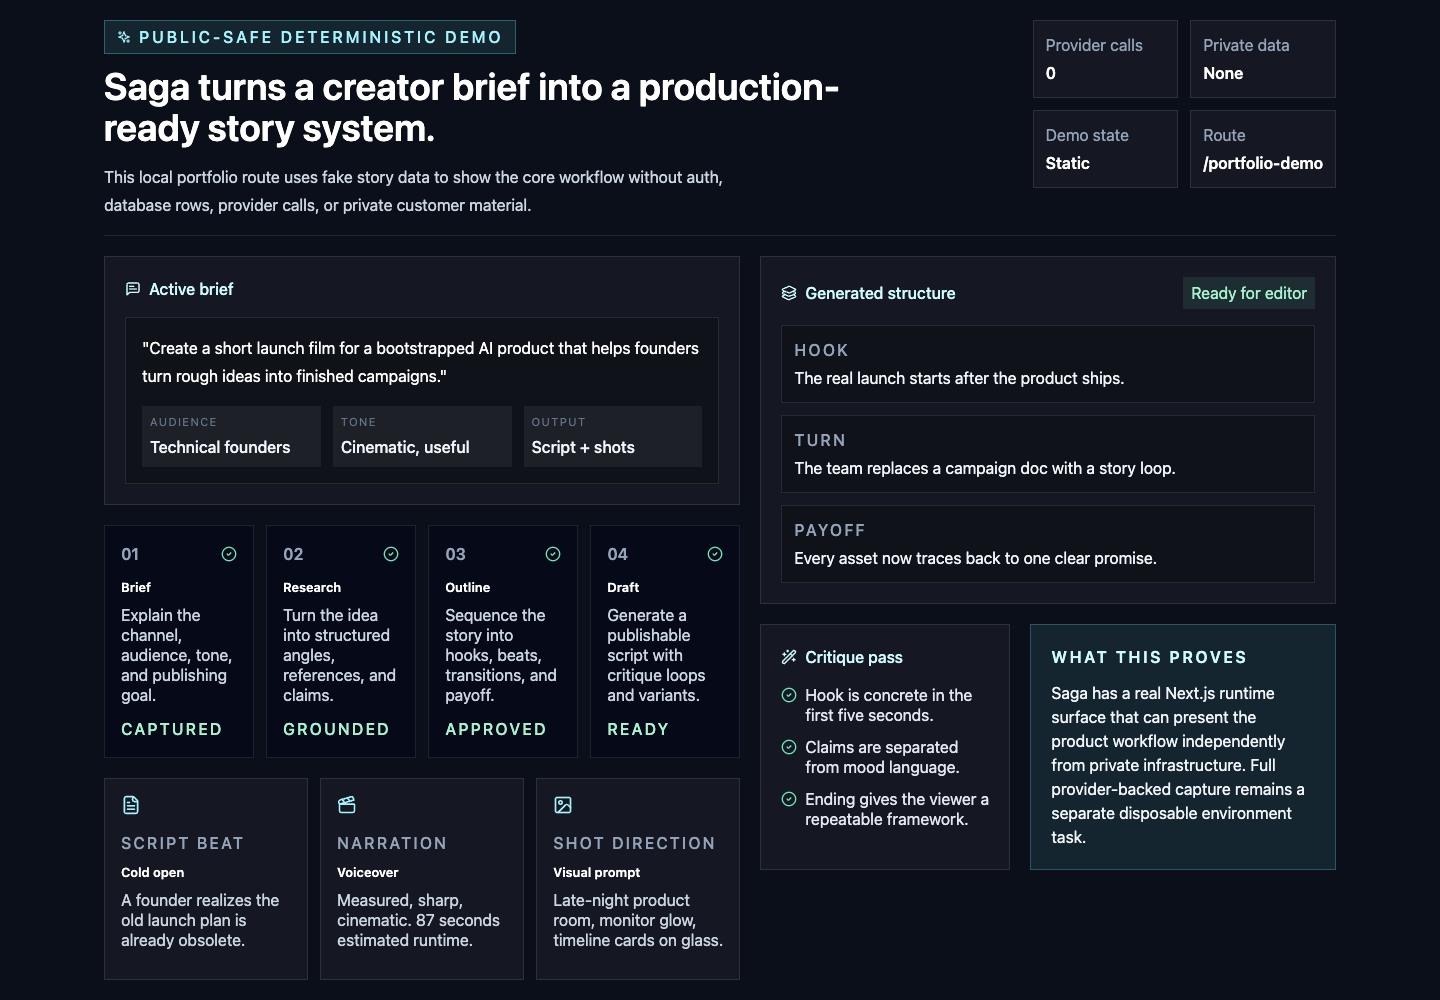This screenshot has height=1000, width=1440.
Task: Click 'A founder realizes the old launch plan' text
Action: coord(200,920)
